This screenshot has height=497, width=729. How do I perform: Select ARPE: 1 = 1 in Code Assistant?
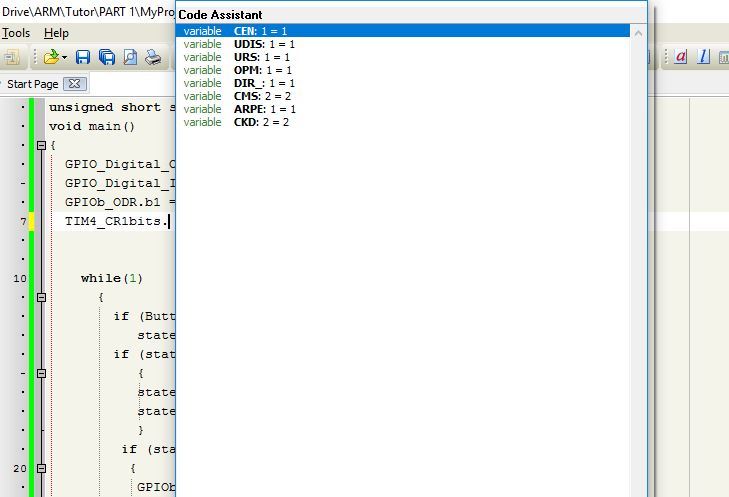[x=403, y=109]
